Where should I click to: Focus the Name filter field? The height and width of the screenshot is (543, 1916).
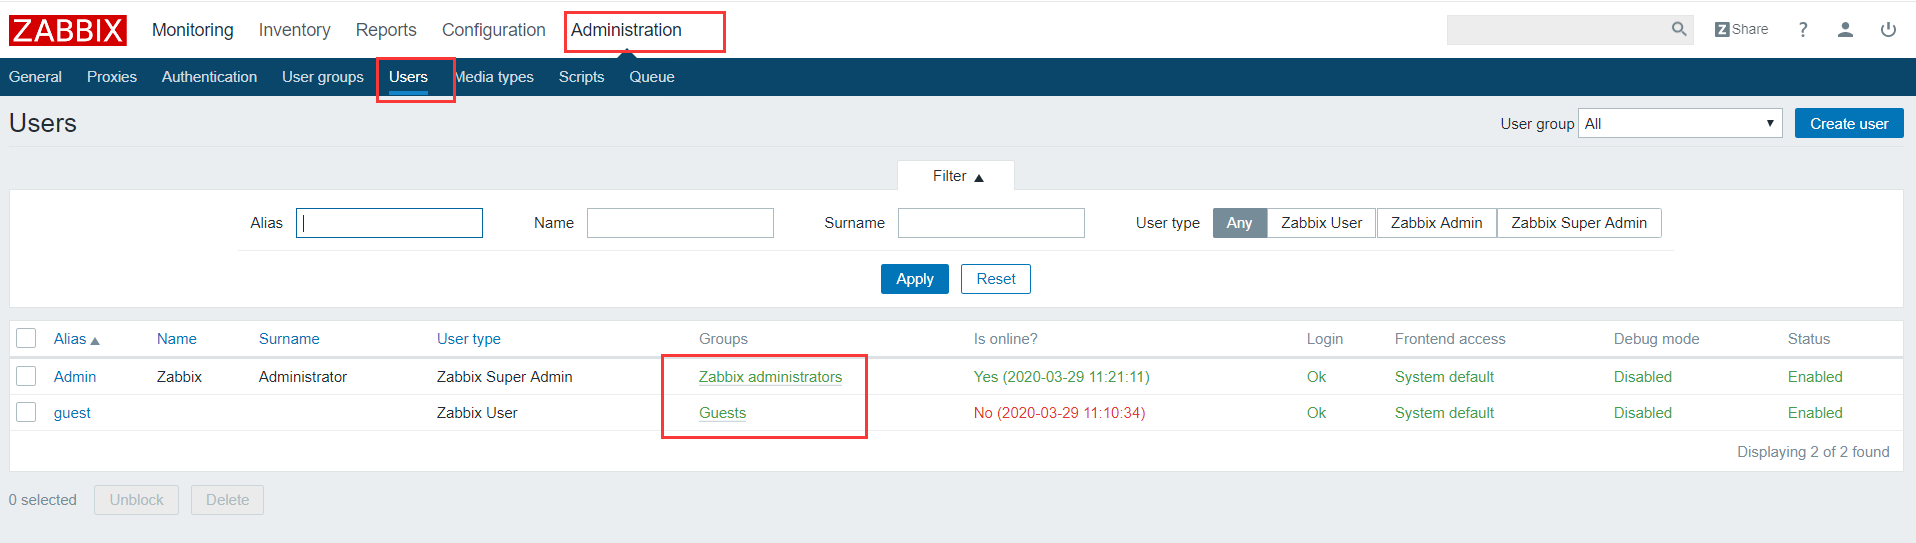point(680,223)
